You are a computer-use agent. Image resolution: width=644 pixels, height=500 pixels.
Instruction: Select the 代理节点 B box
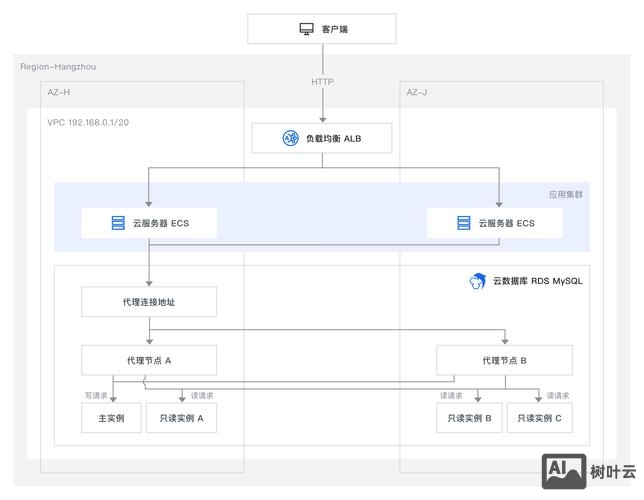(x=504, y=360)
